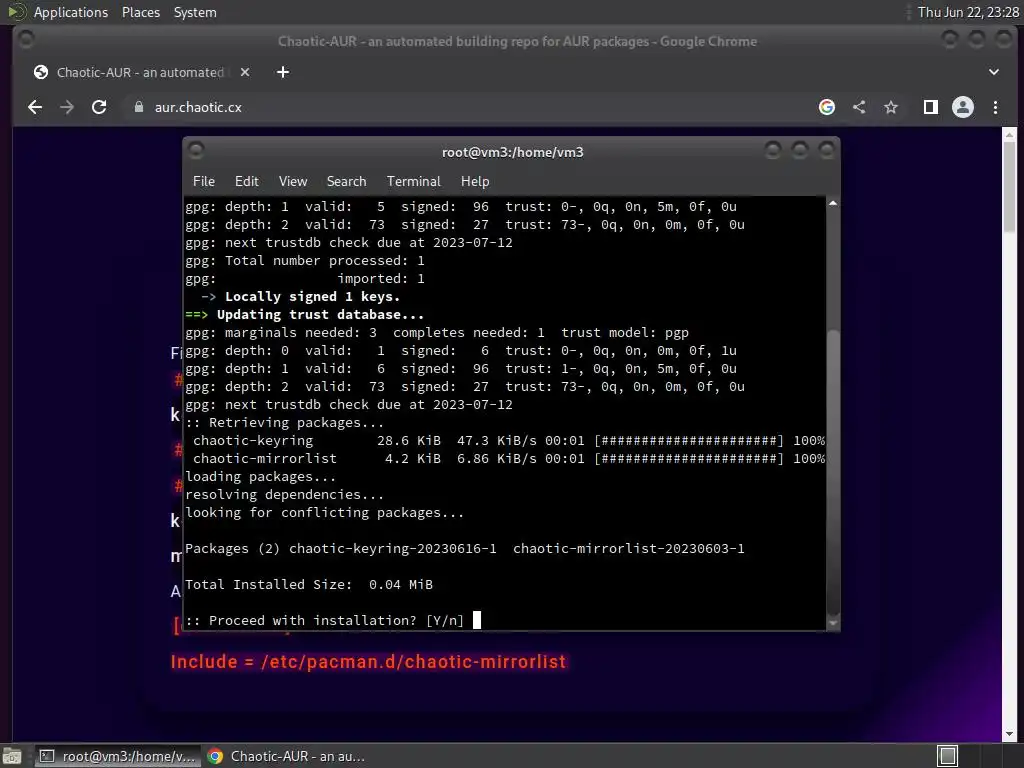The width and height of the screenshot is (1024, 768).
Task: Click 'resolving dependencies...' line
Action: point(285,494)
